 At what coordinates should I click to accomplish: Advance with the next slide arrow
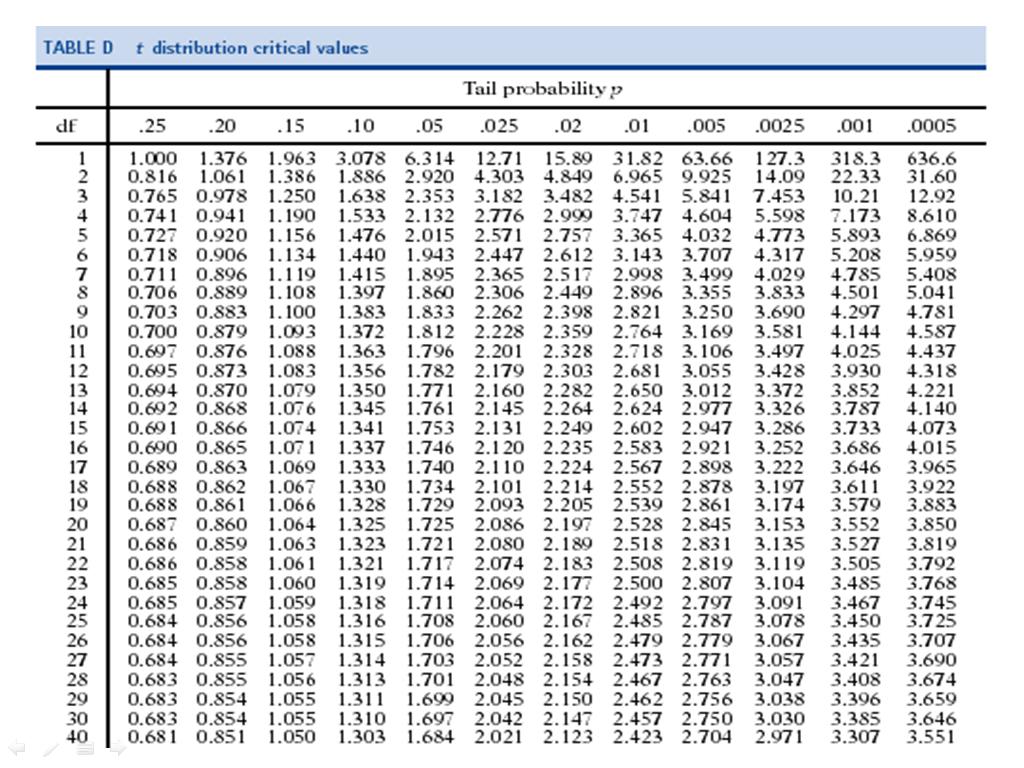pos(117,748)
